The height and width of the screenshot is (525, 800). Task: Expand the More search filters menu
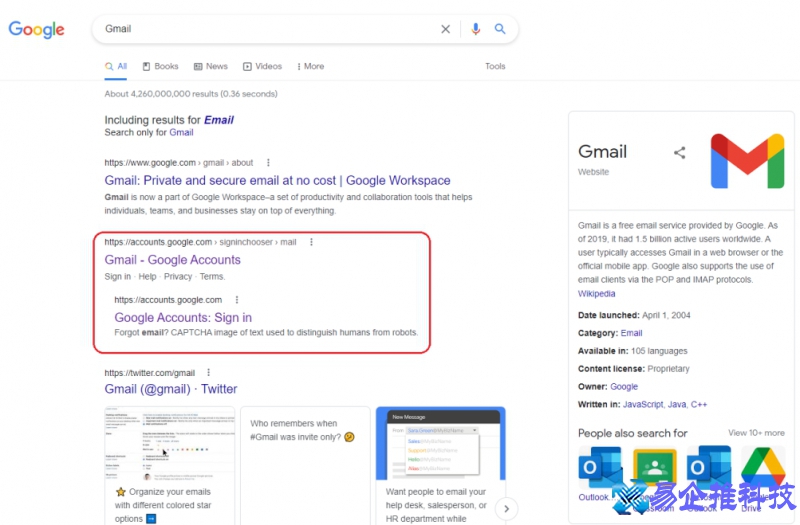tap(310, 67)
